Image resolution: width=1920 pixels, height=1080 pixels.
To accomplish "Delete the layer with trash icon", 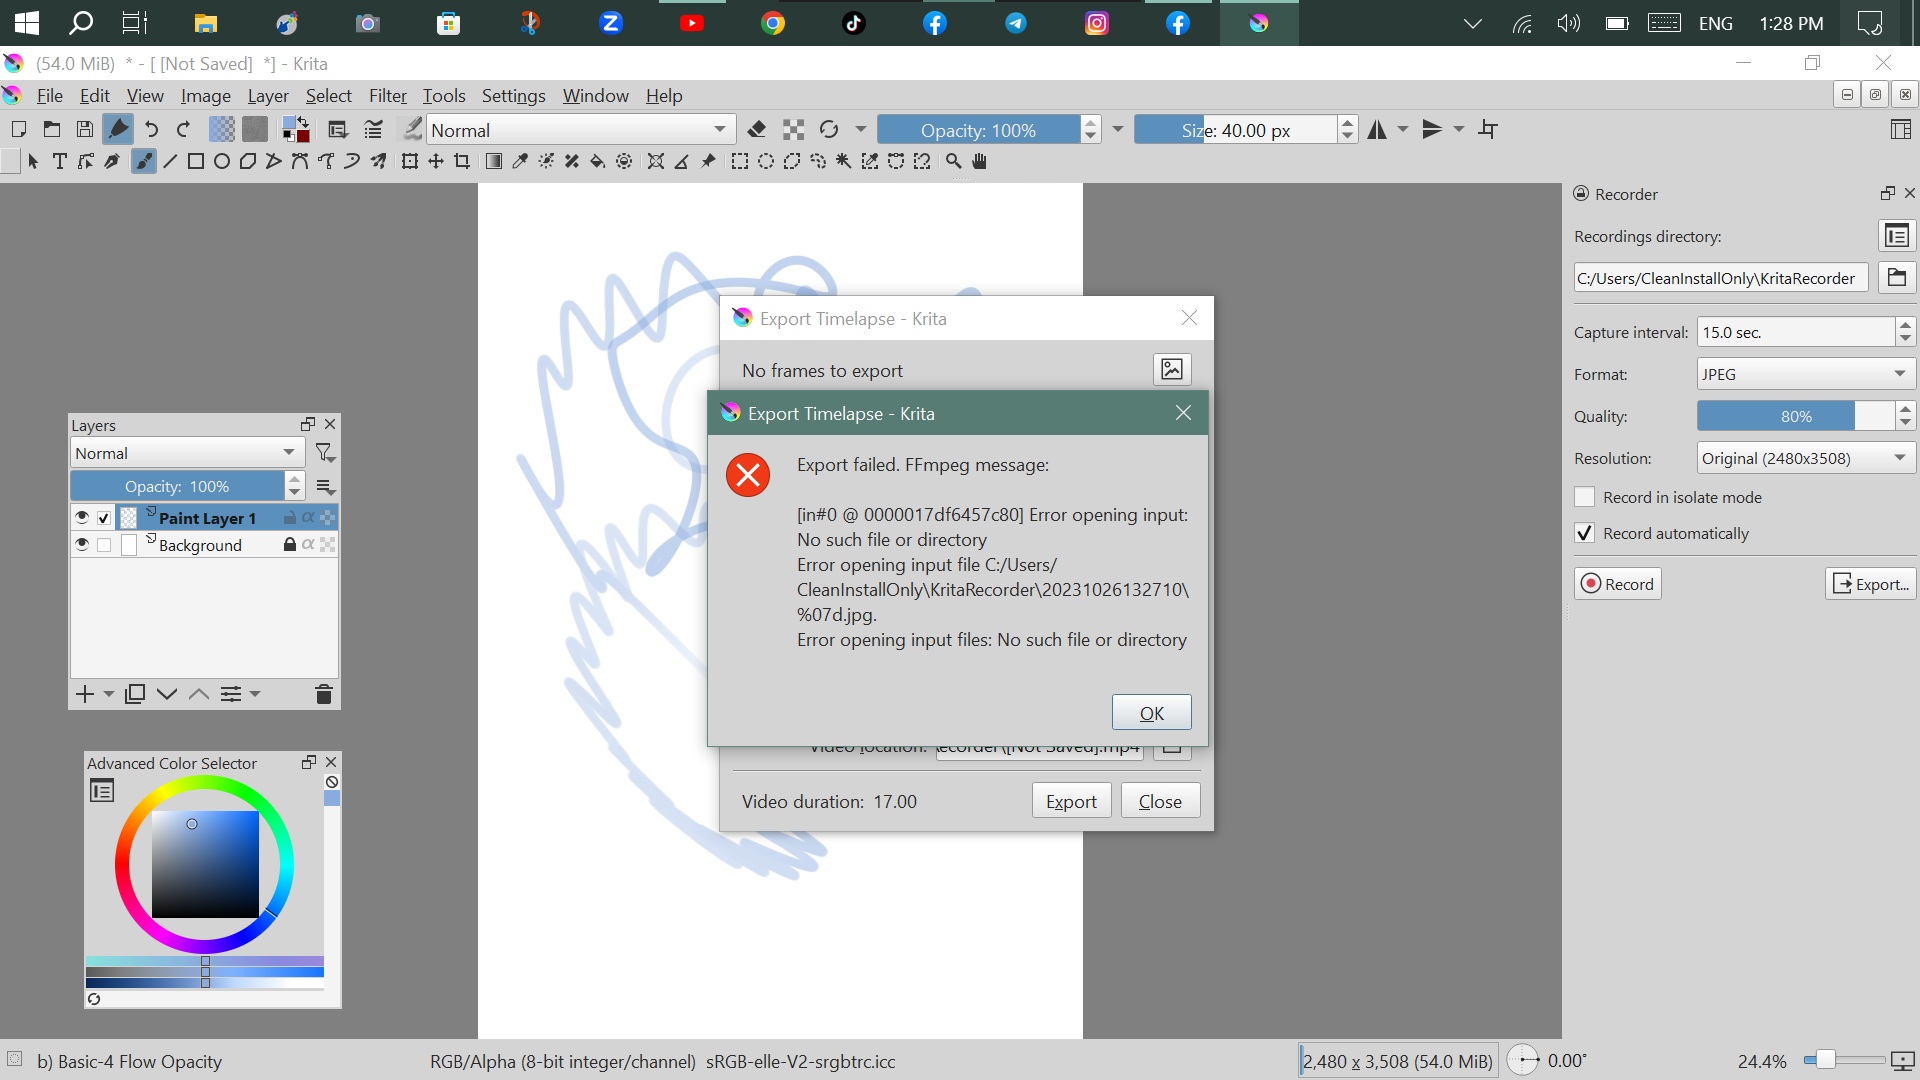I will click(323, 694).
